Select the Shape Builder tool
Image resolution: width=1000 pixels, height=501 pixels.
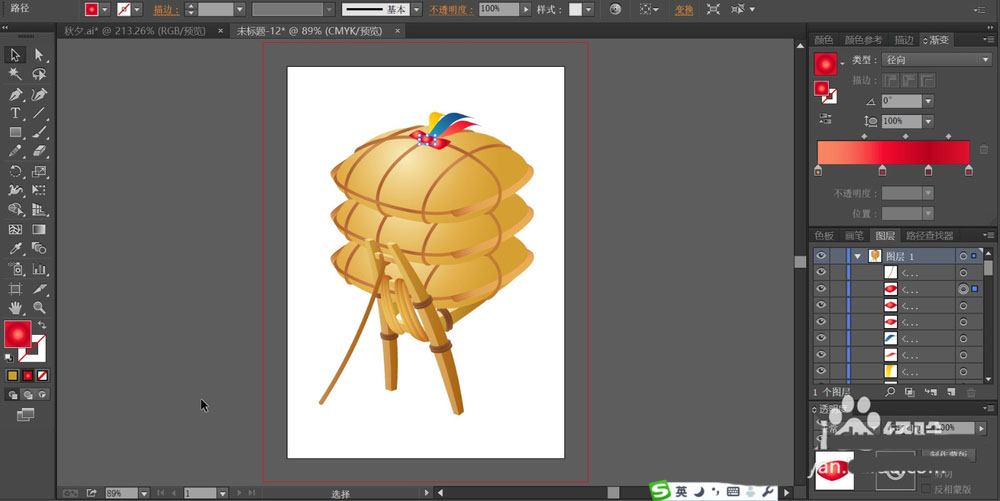pyautogui.click(x=15, y=209)
